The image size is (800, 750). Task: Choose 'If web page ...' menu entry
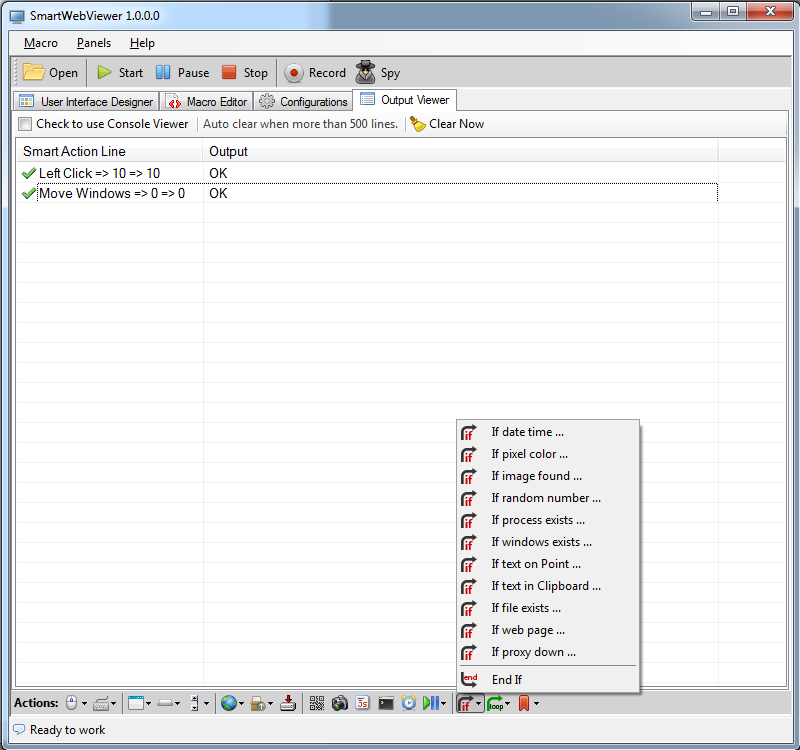click(548, 630)
